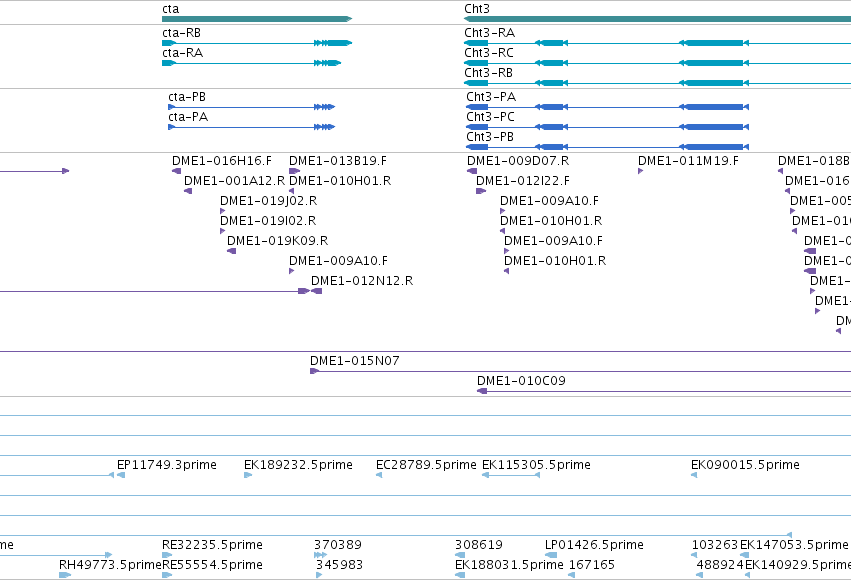The image size is (851, 580).
Task: Select the Cht3 gene feature bar
Action: pyautogui.click(x=657, y=19)
